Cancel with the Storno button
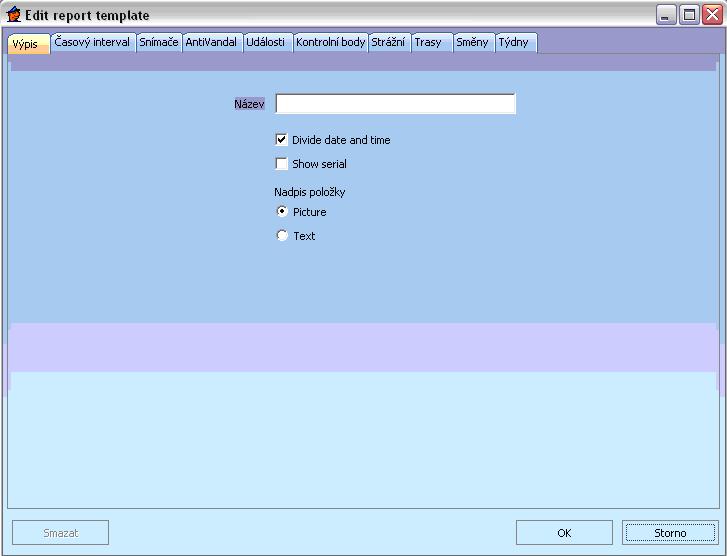This screenshot has width=727, height=556. point(670,532)
